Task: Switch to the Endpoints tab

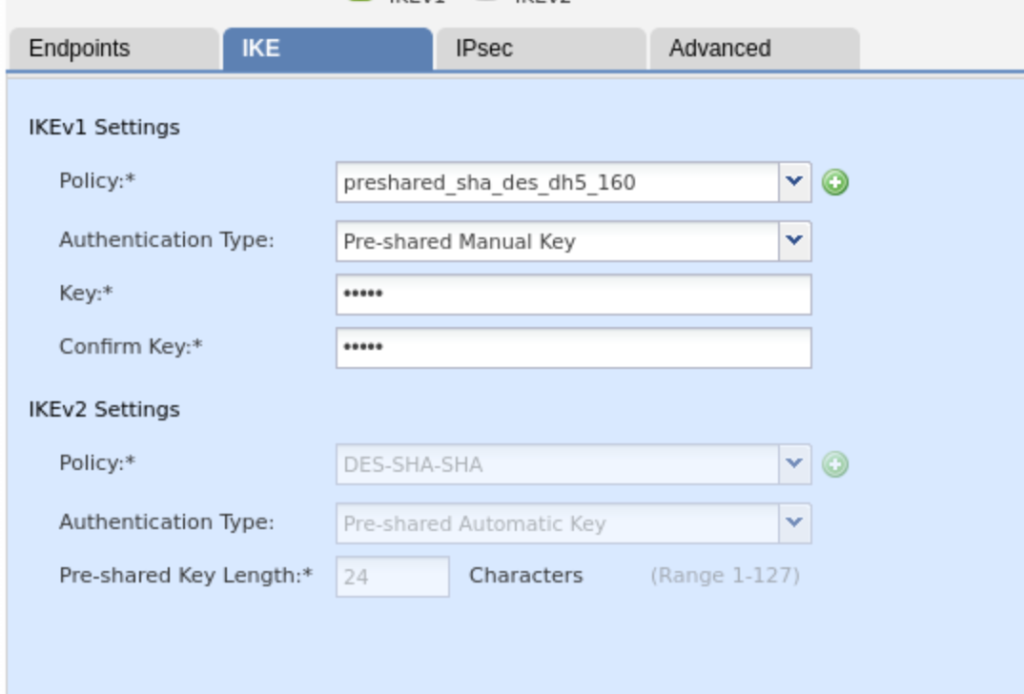Action: [x=110, y=49]
